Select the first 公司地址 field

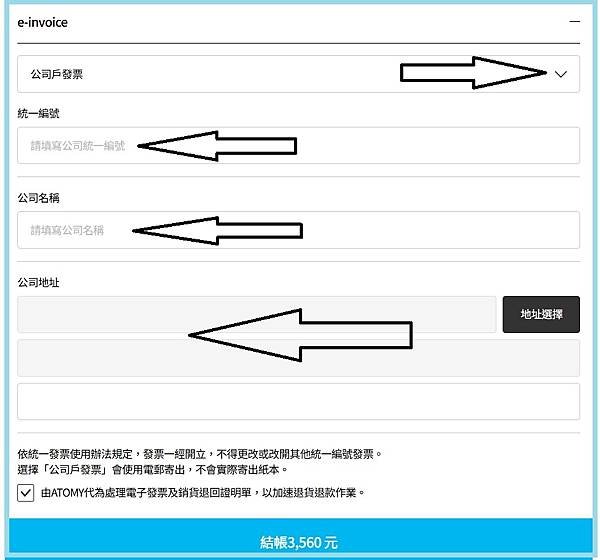[x=257, y=314]
